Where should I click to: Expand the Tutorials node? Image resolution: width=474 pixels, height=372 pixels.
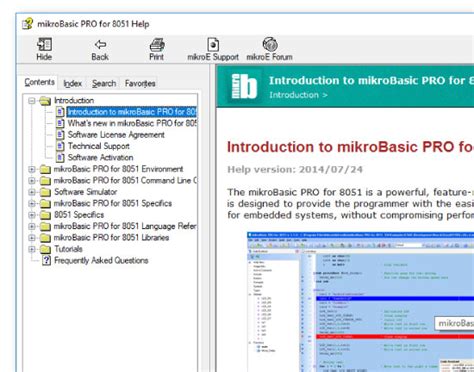tap(32, 249)
